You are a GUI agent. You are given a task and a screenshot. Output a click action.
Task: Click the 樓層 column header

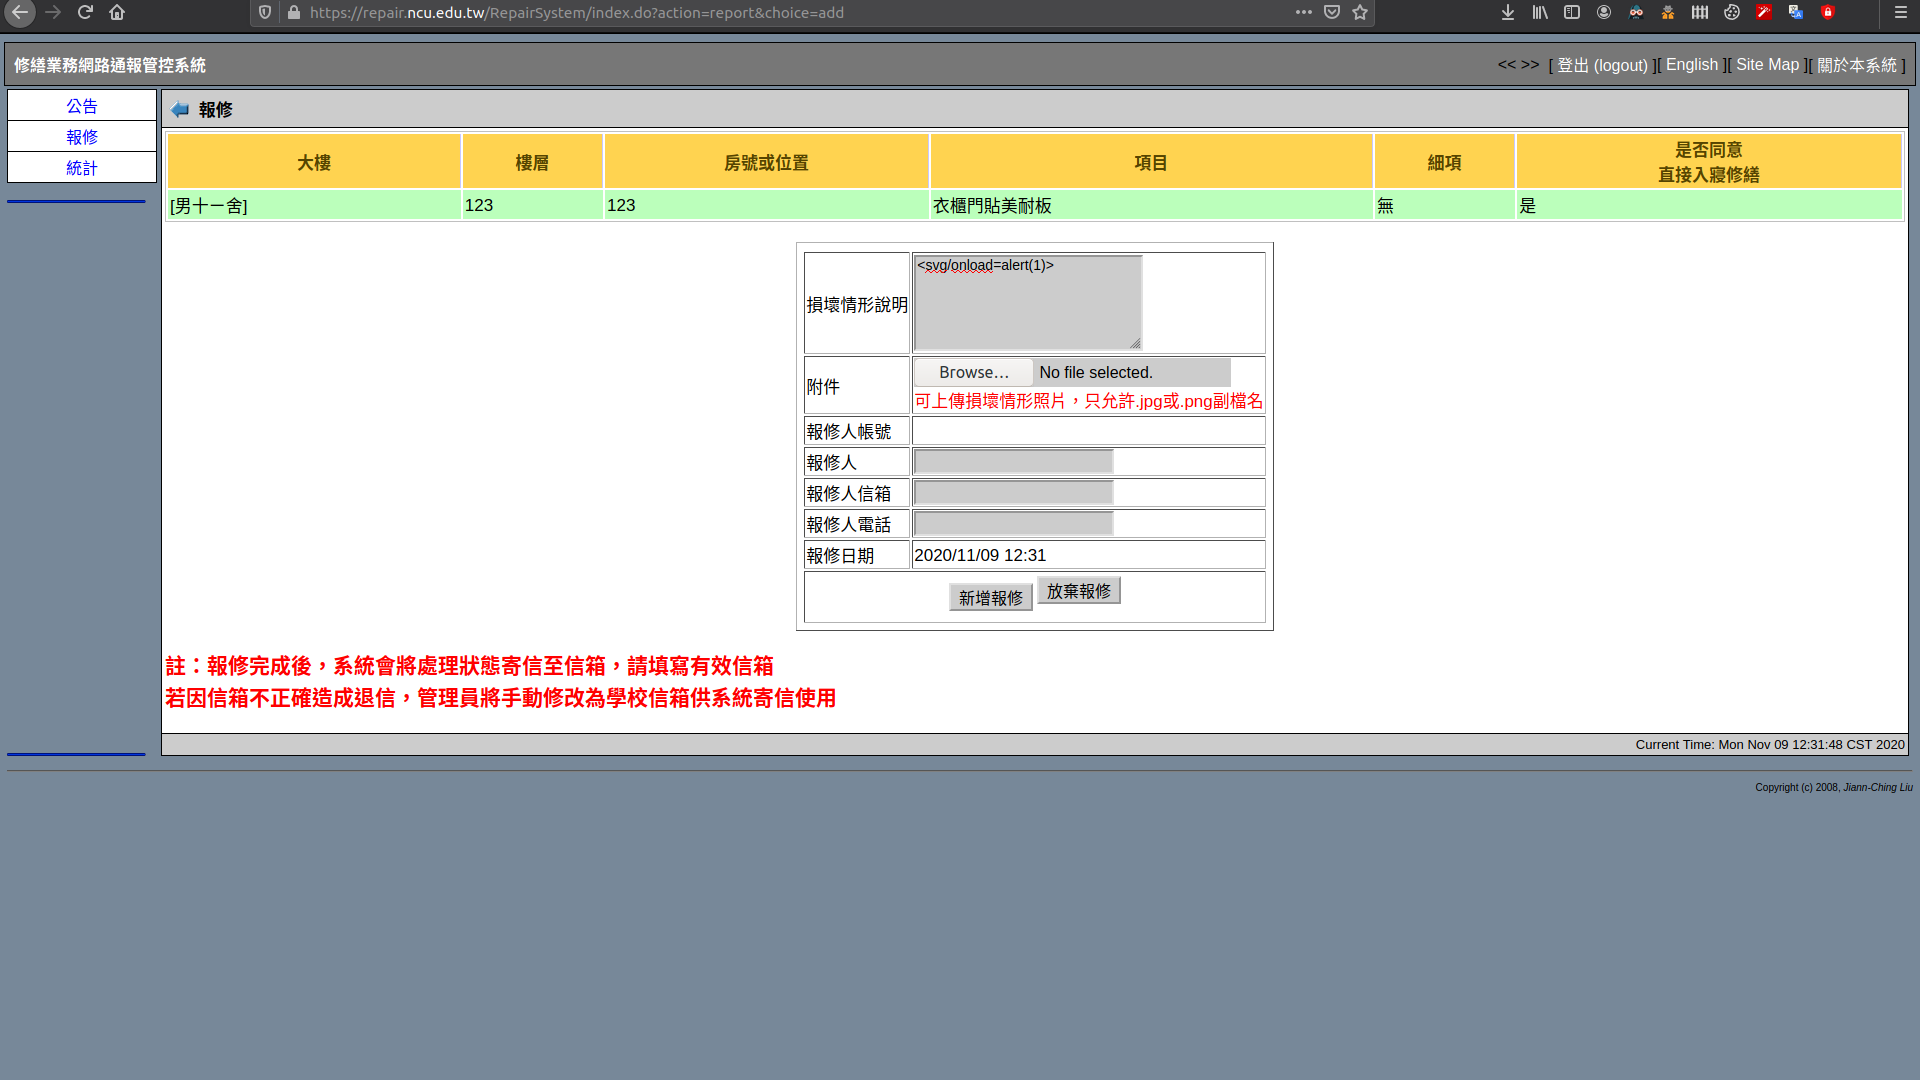click(532, 162)
